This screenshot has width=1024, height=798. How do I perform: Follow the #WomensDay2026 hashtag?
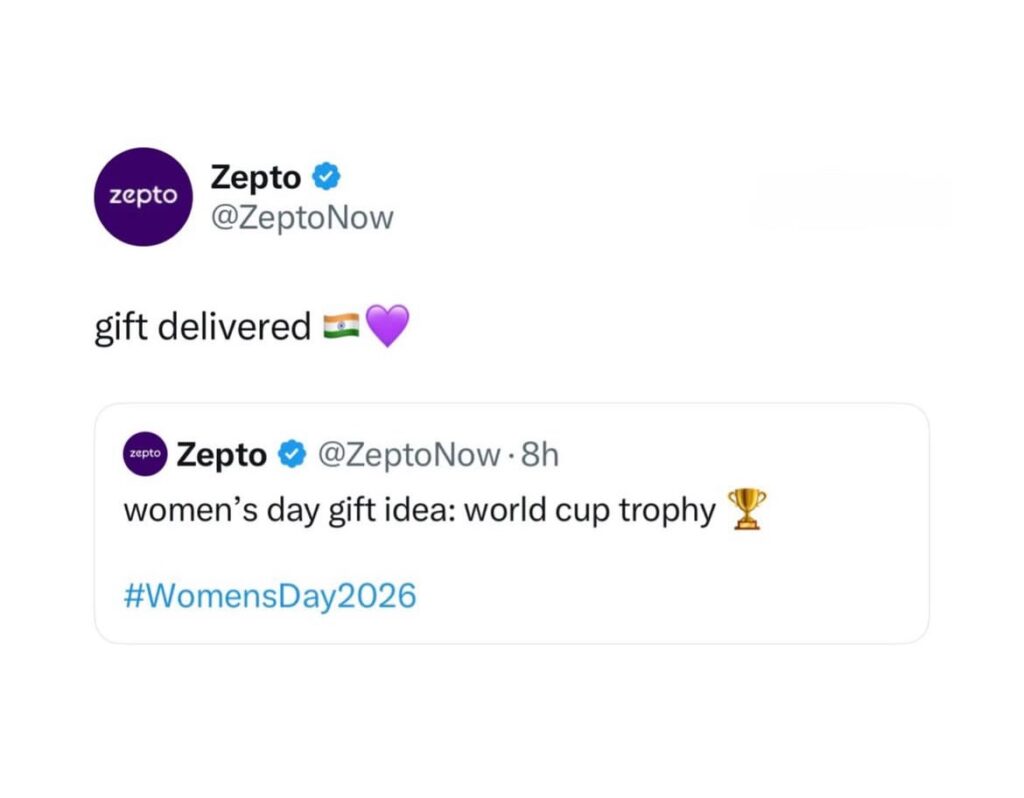269,596
